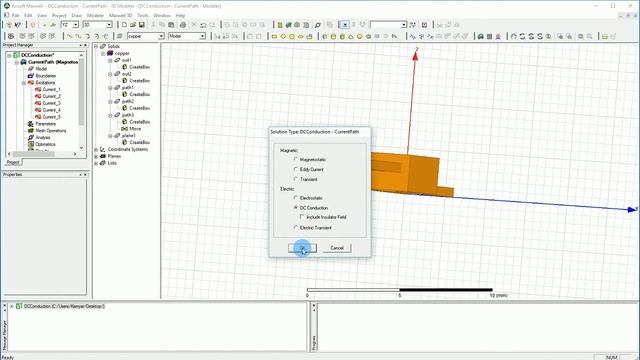Click the Find magnifier icon in top toolbar
The height and width of the screenshot is (360, 640).
pyautogui.click(x=318, y=25)
